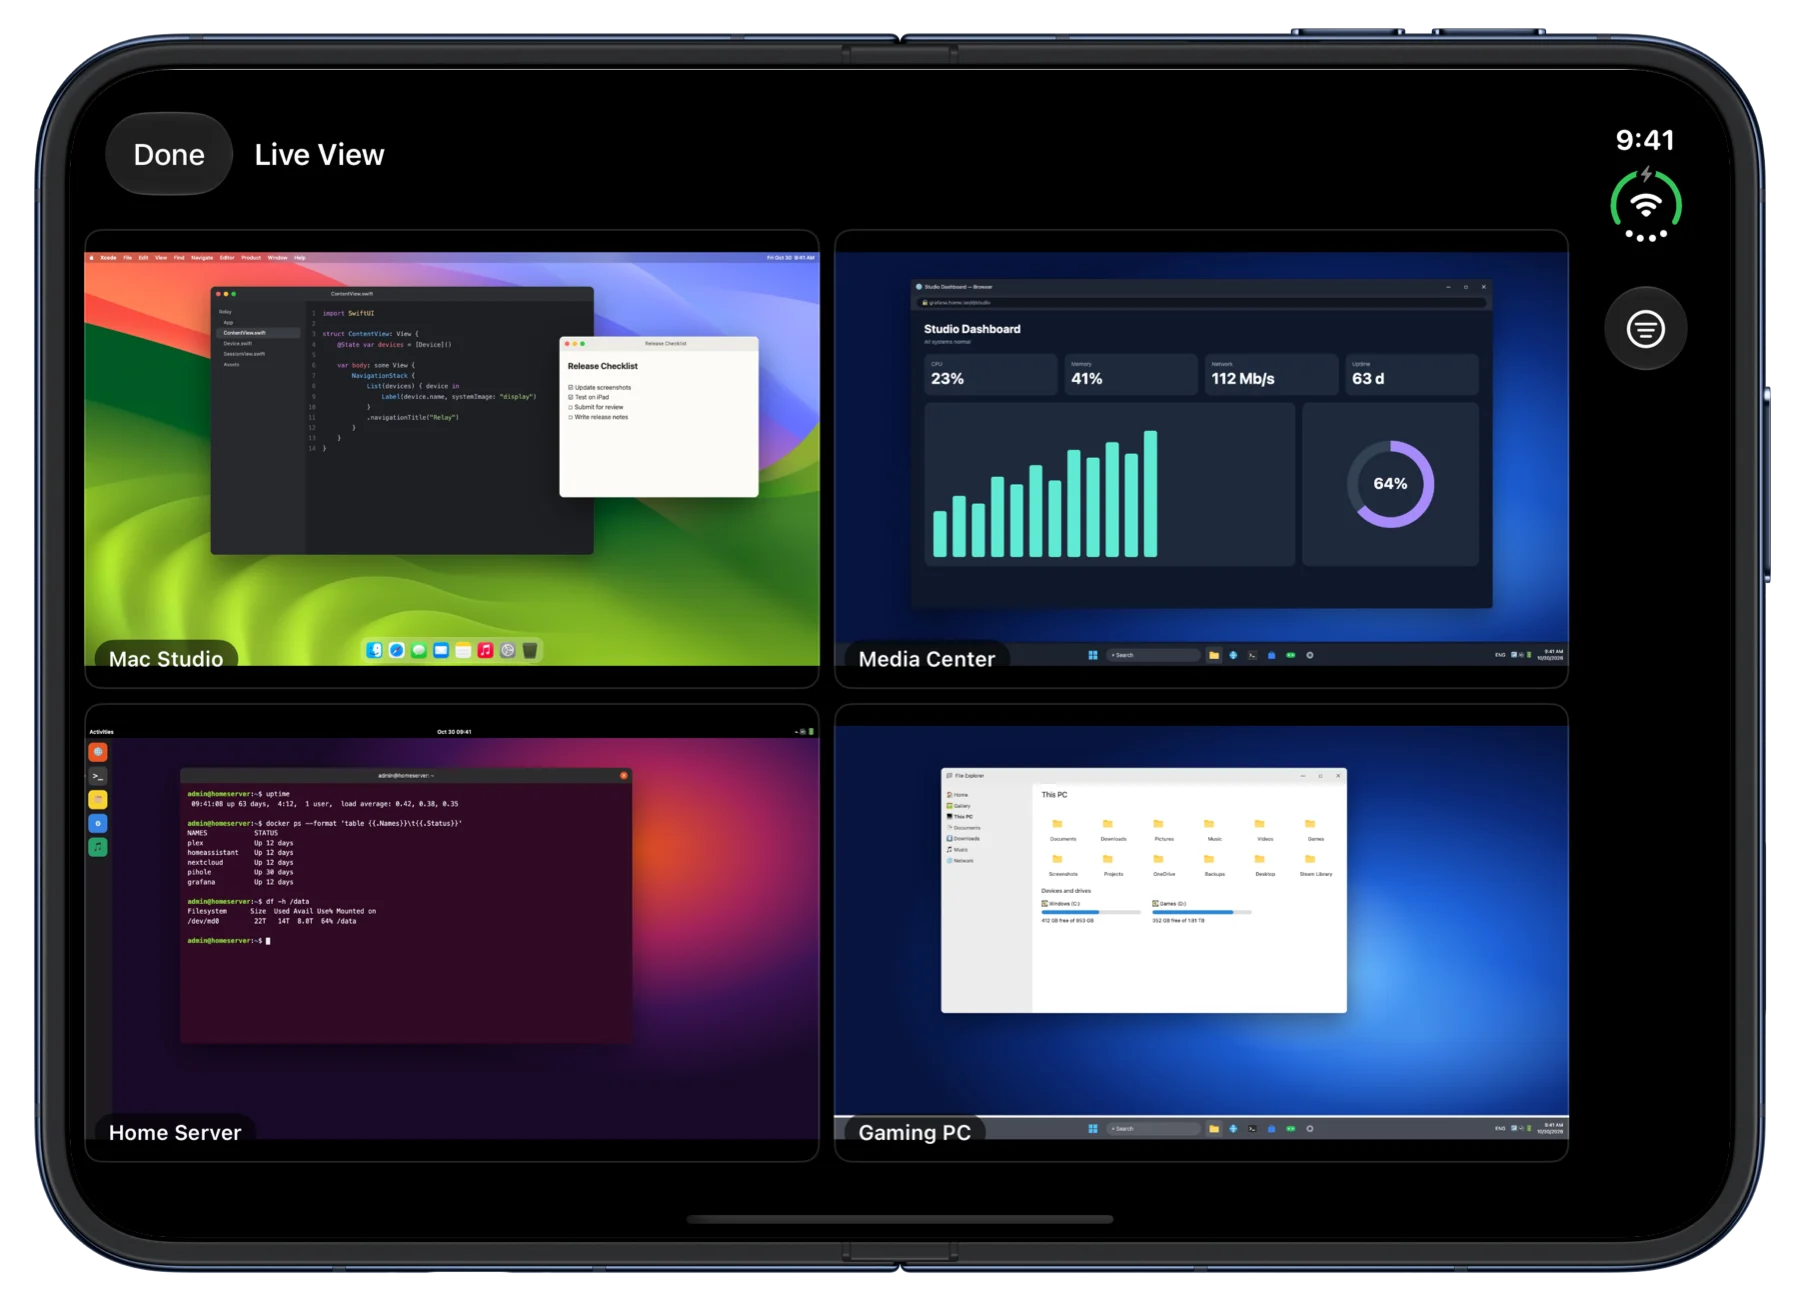Click the green music icon in Home Server dock
The image size is (1800, 1307).
[98, 847]
